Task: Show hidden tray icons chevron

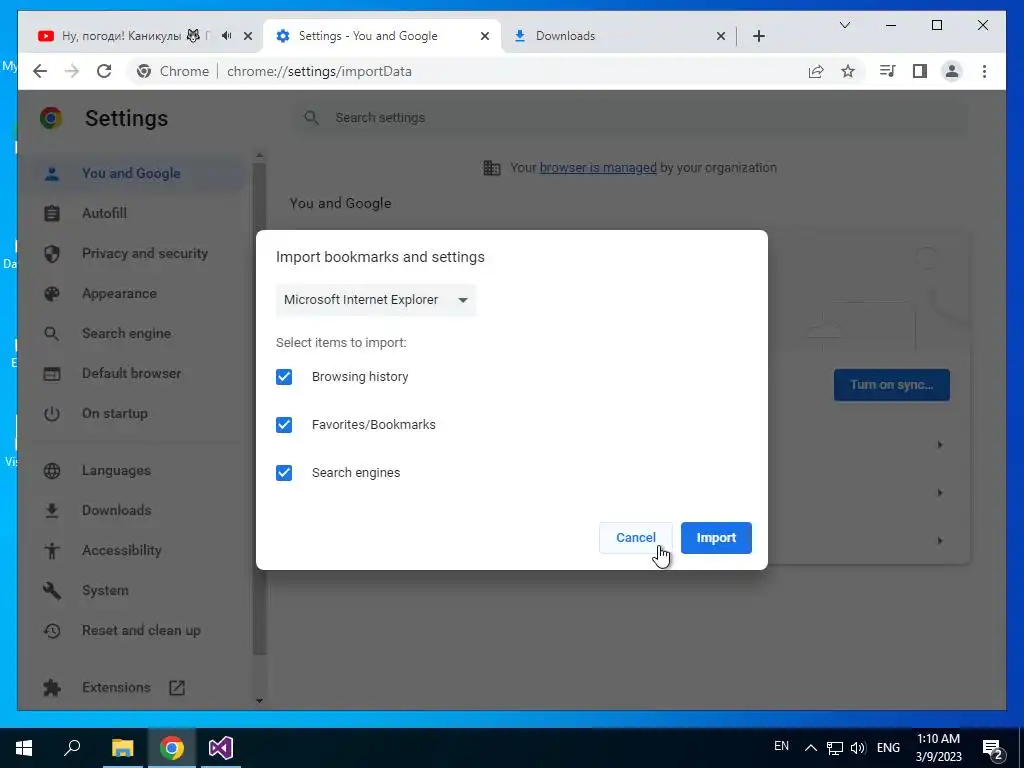Action: (x=810, y=748)
